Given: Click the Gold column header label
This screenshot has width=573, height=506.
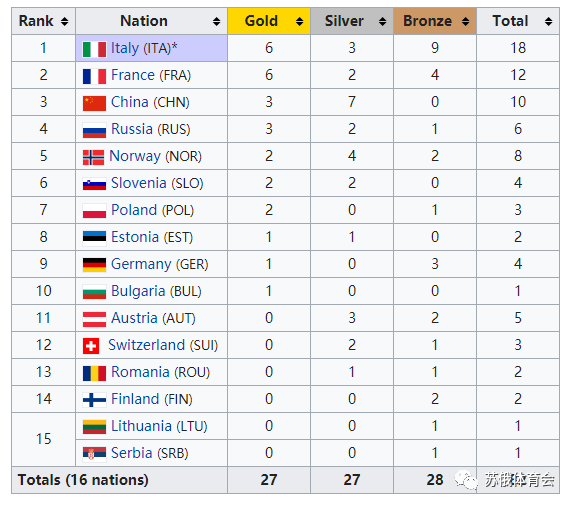Looking at the screenshot, I should [x=261, y=21].
